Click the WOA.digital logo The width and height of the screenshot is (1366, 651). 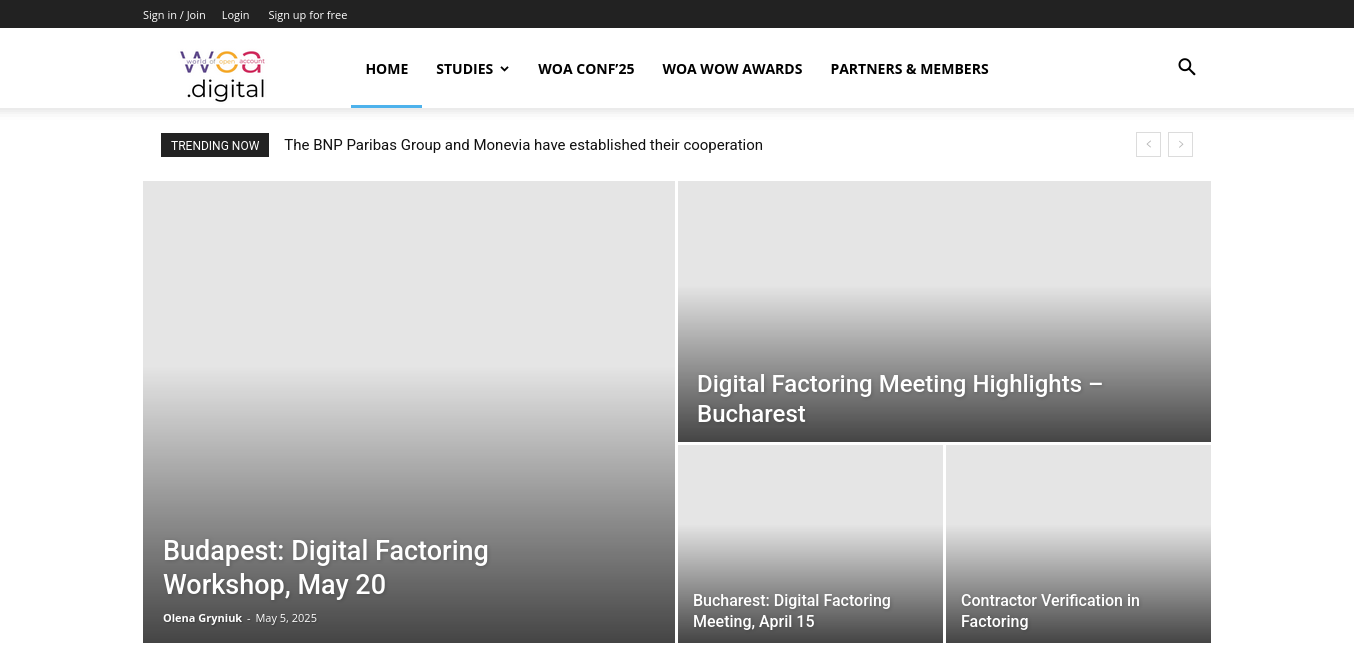224,75
